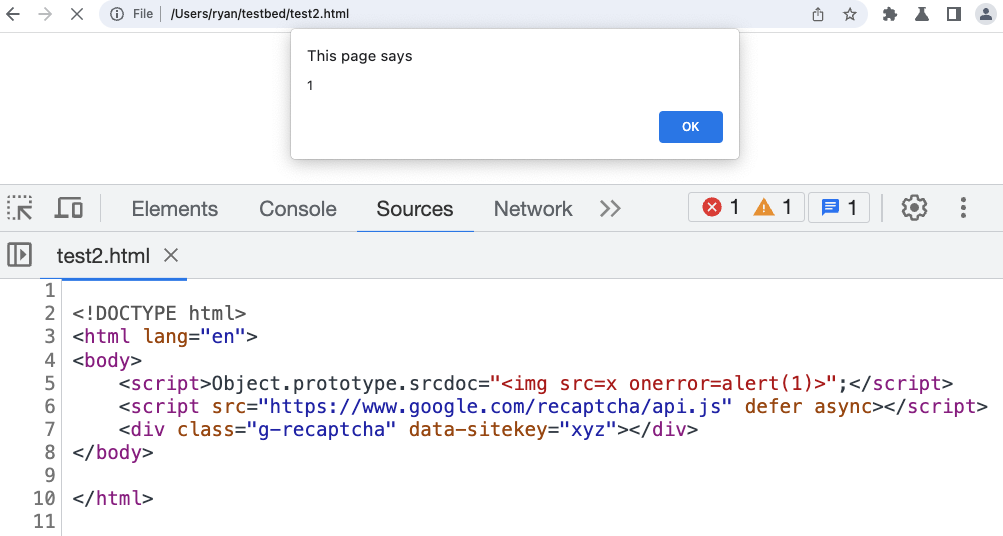
Task: Click line number 6 in the gutter
Action: (49, 406)
